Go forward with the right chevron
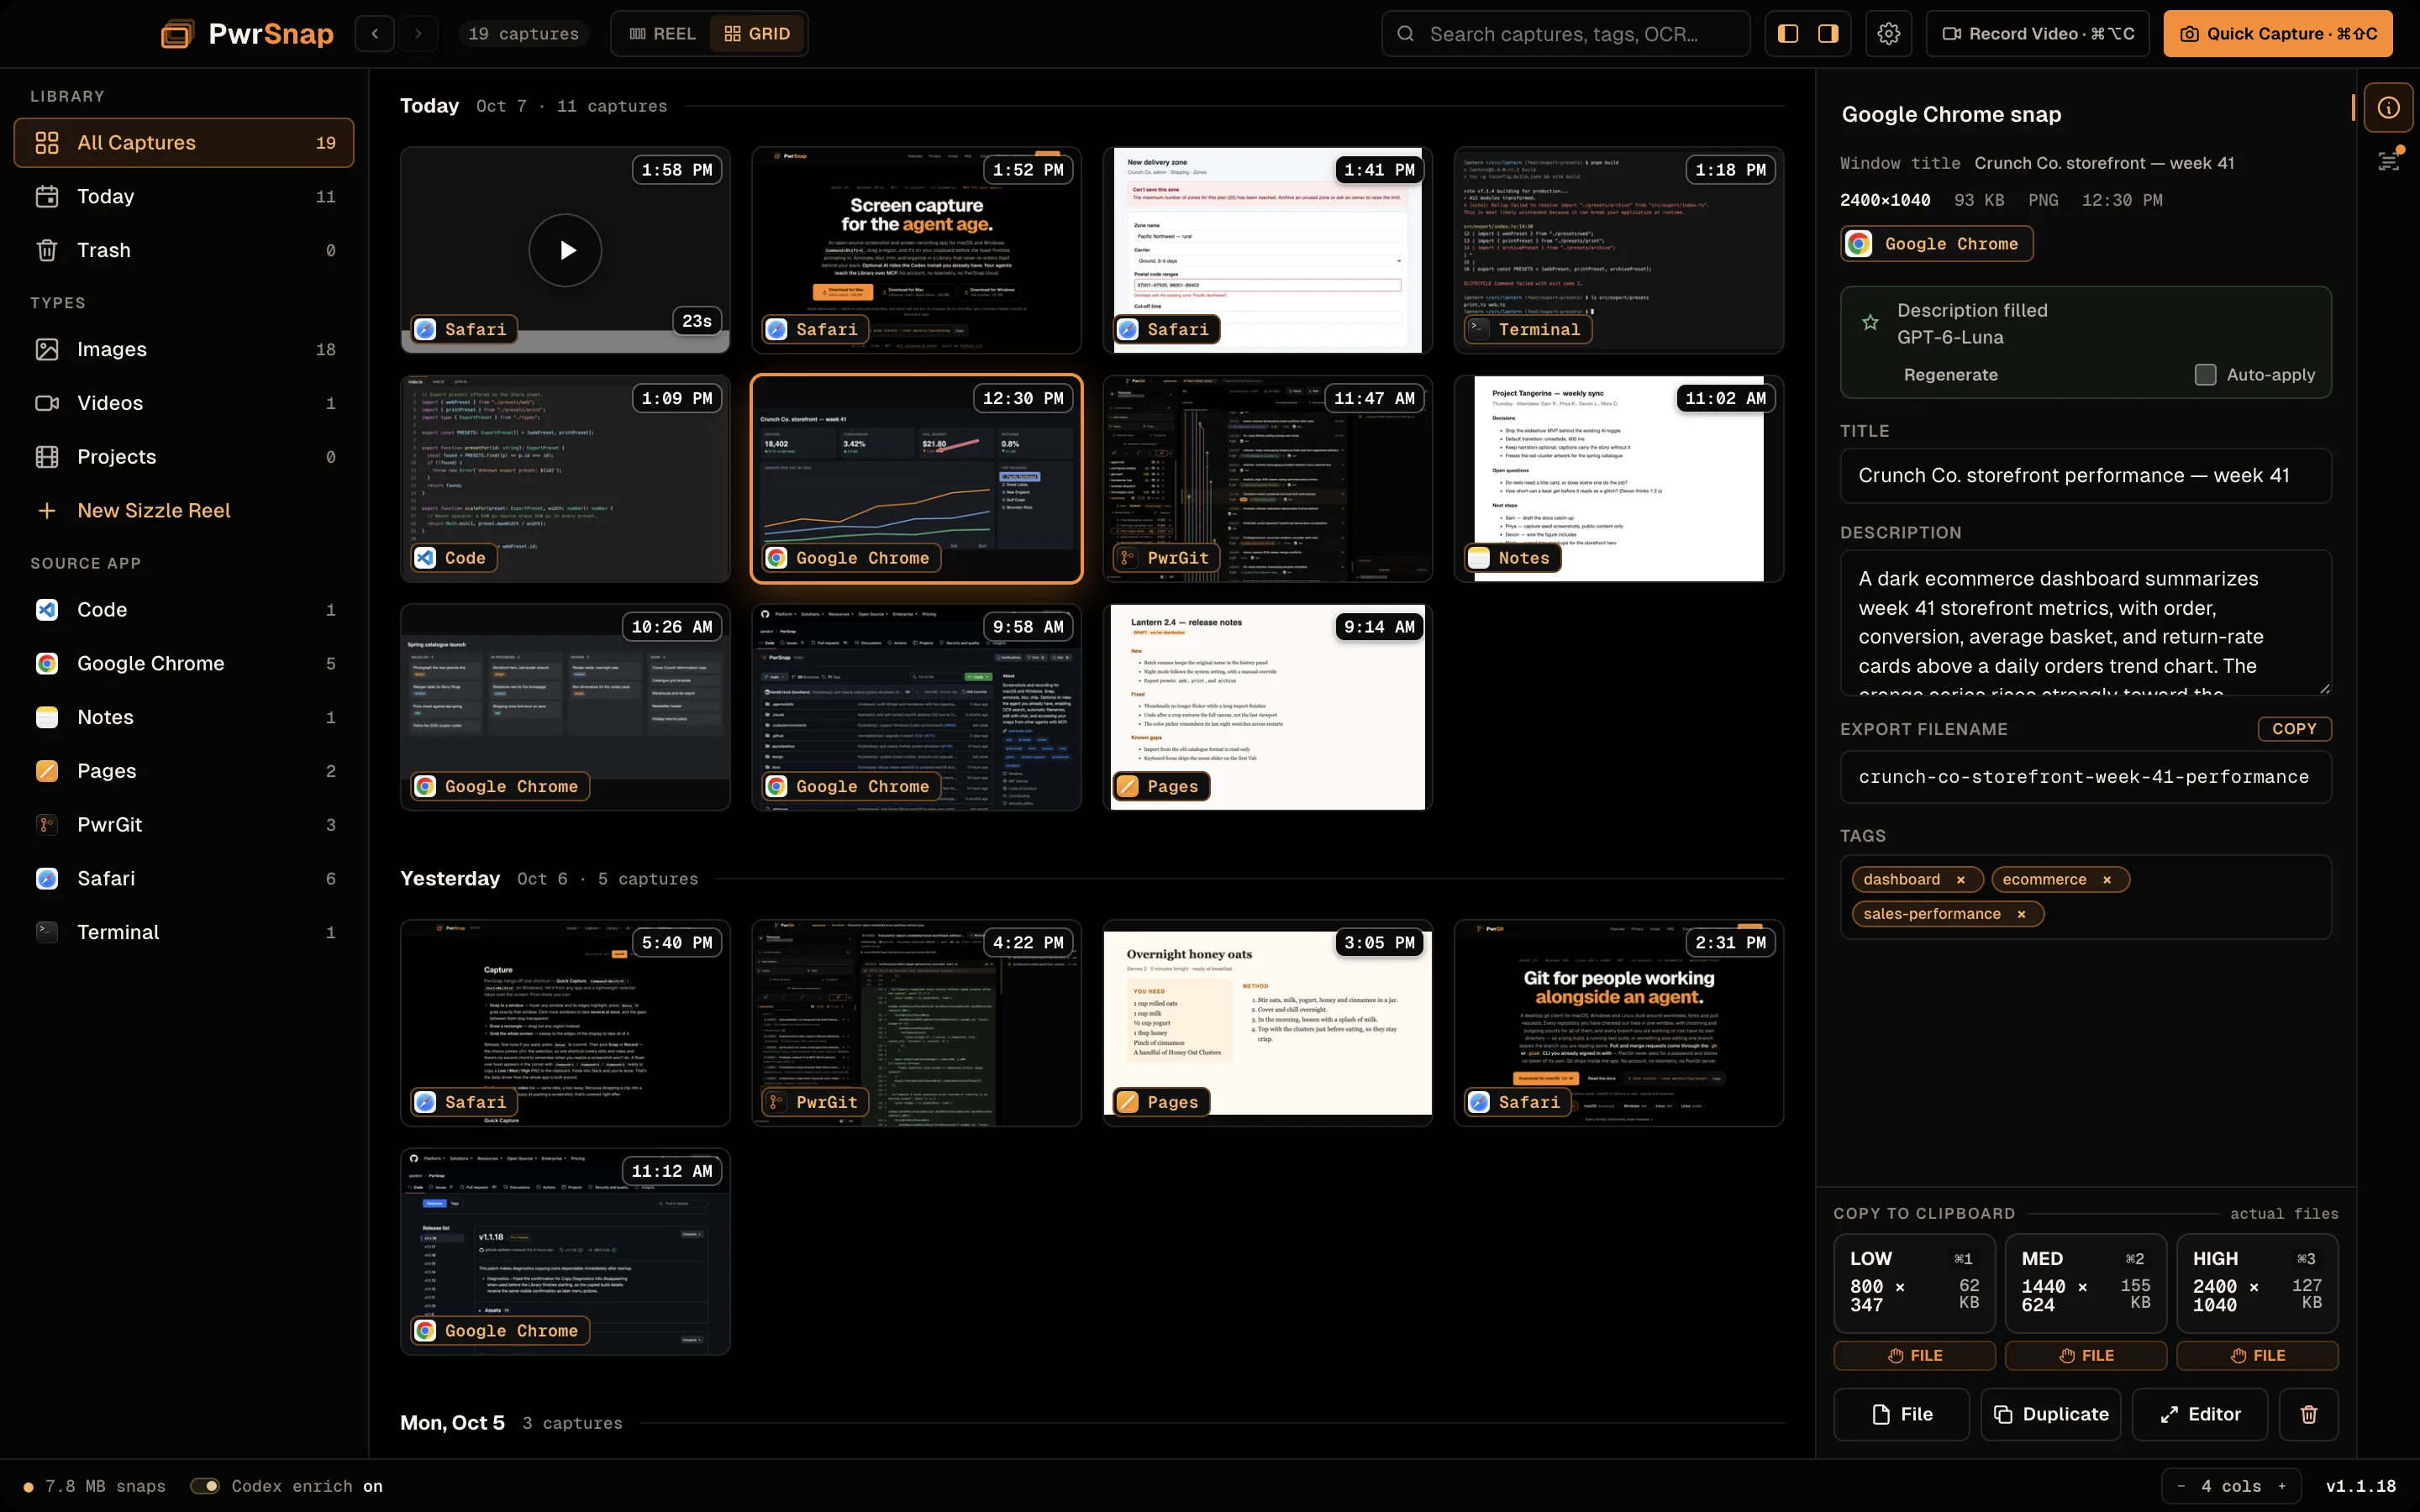 419,34
